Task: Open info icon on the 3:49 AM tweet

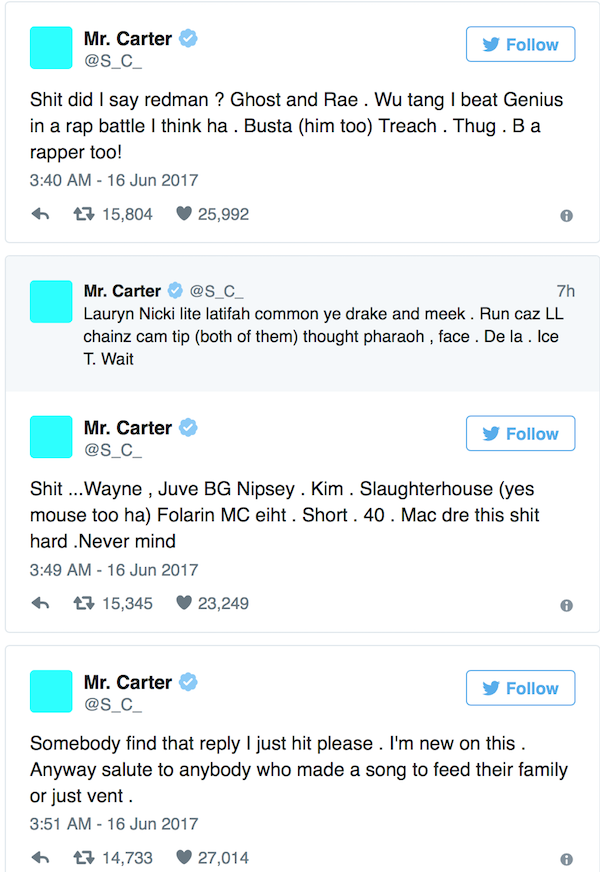Action: click(x=566, y=605)
